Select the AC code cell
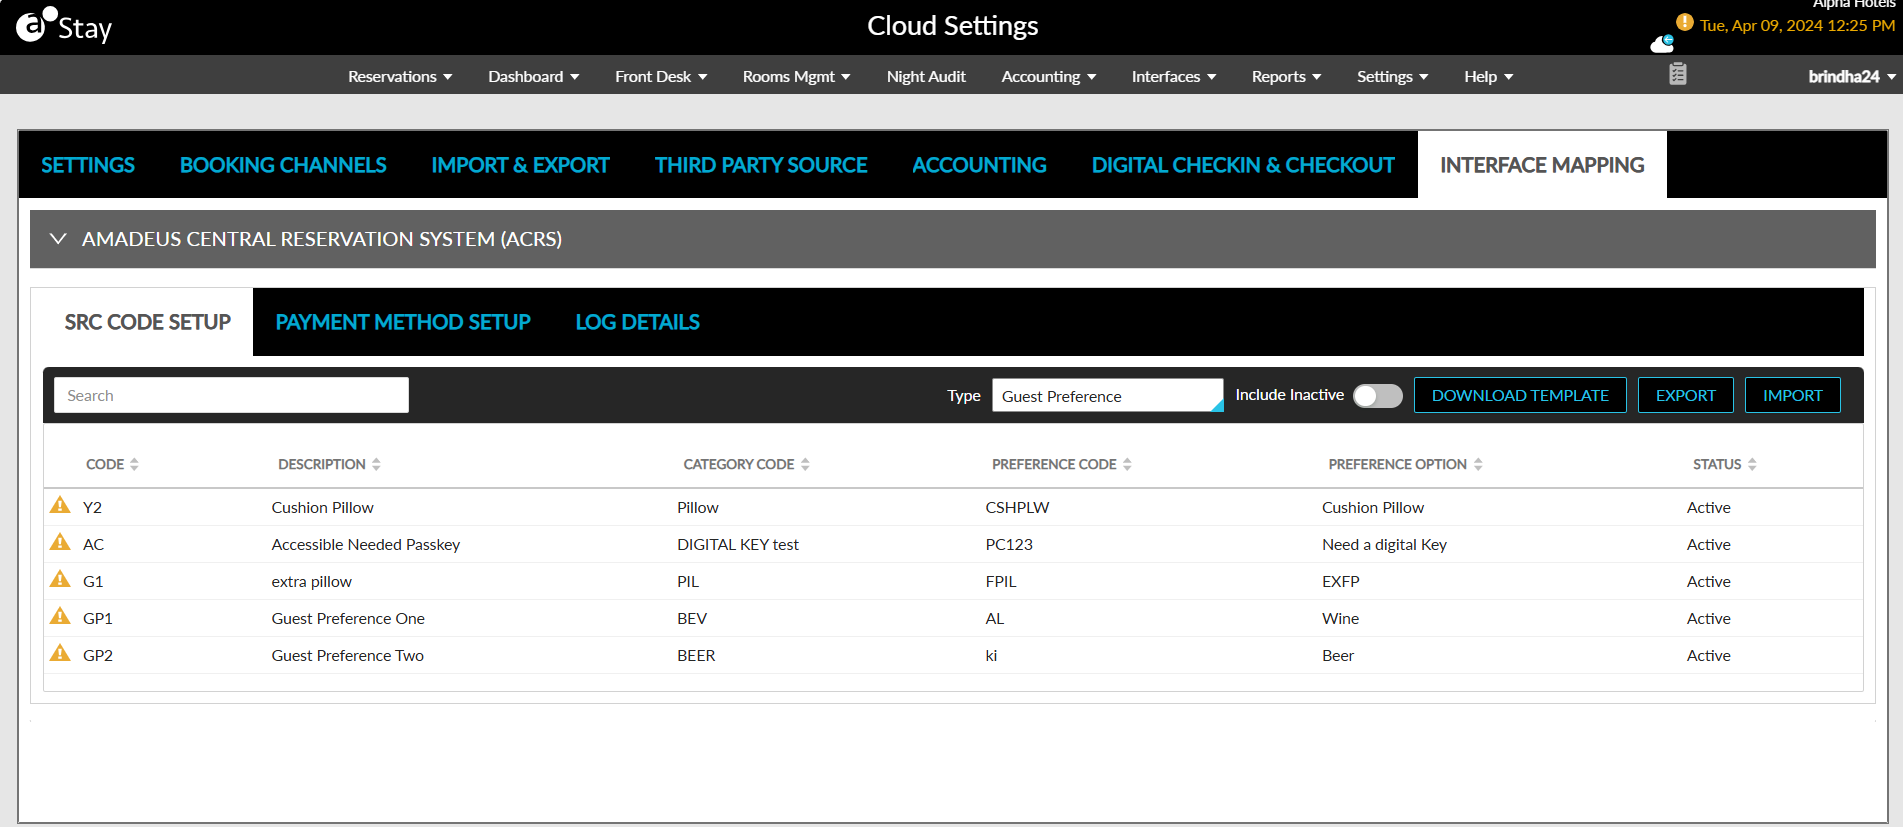The height and width of the screenshot is (827, 1903). tap(93, 544)
